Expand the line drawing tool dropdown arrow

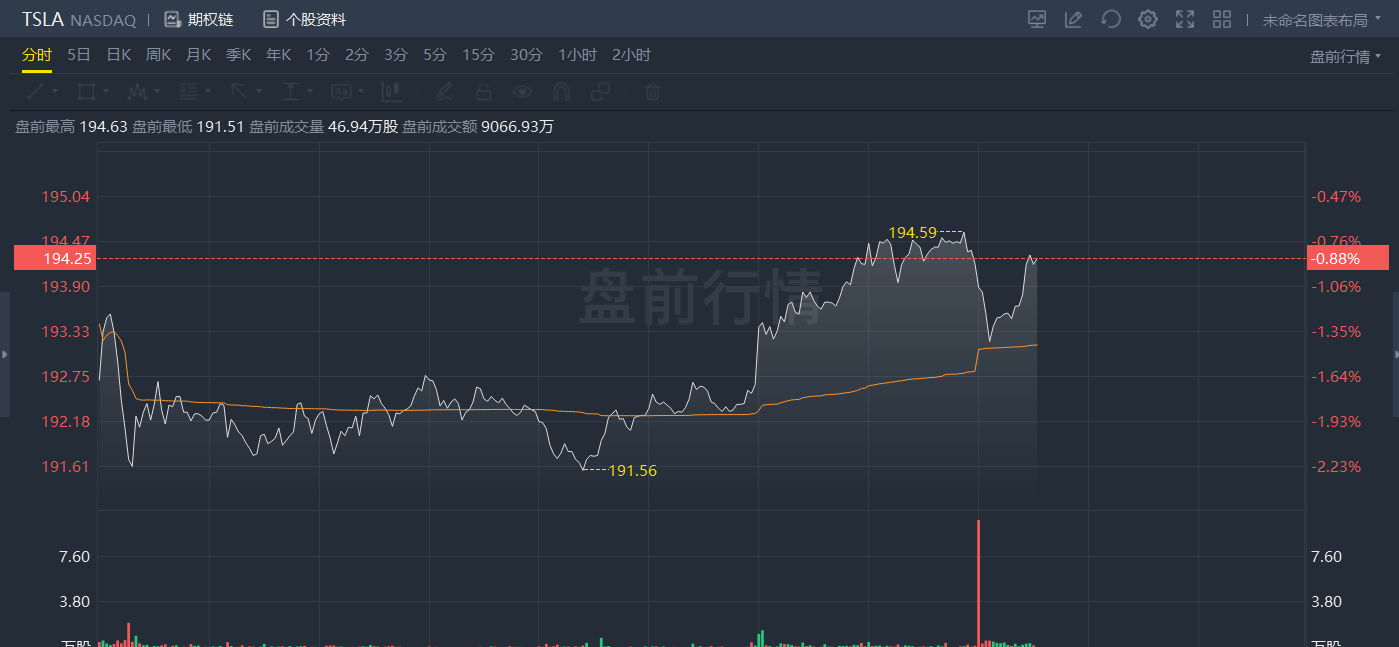coord(55,92)
